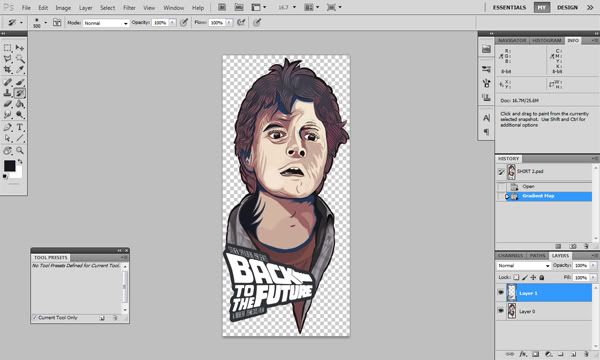Select the Move tool
600x360 pixels.
coord(20,48)
